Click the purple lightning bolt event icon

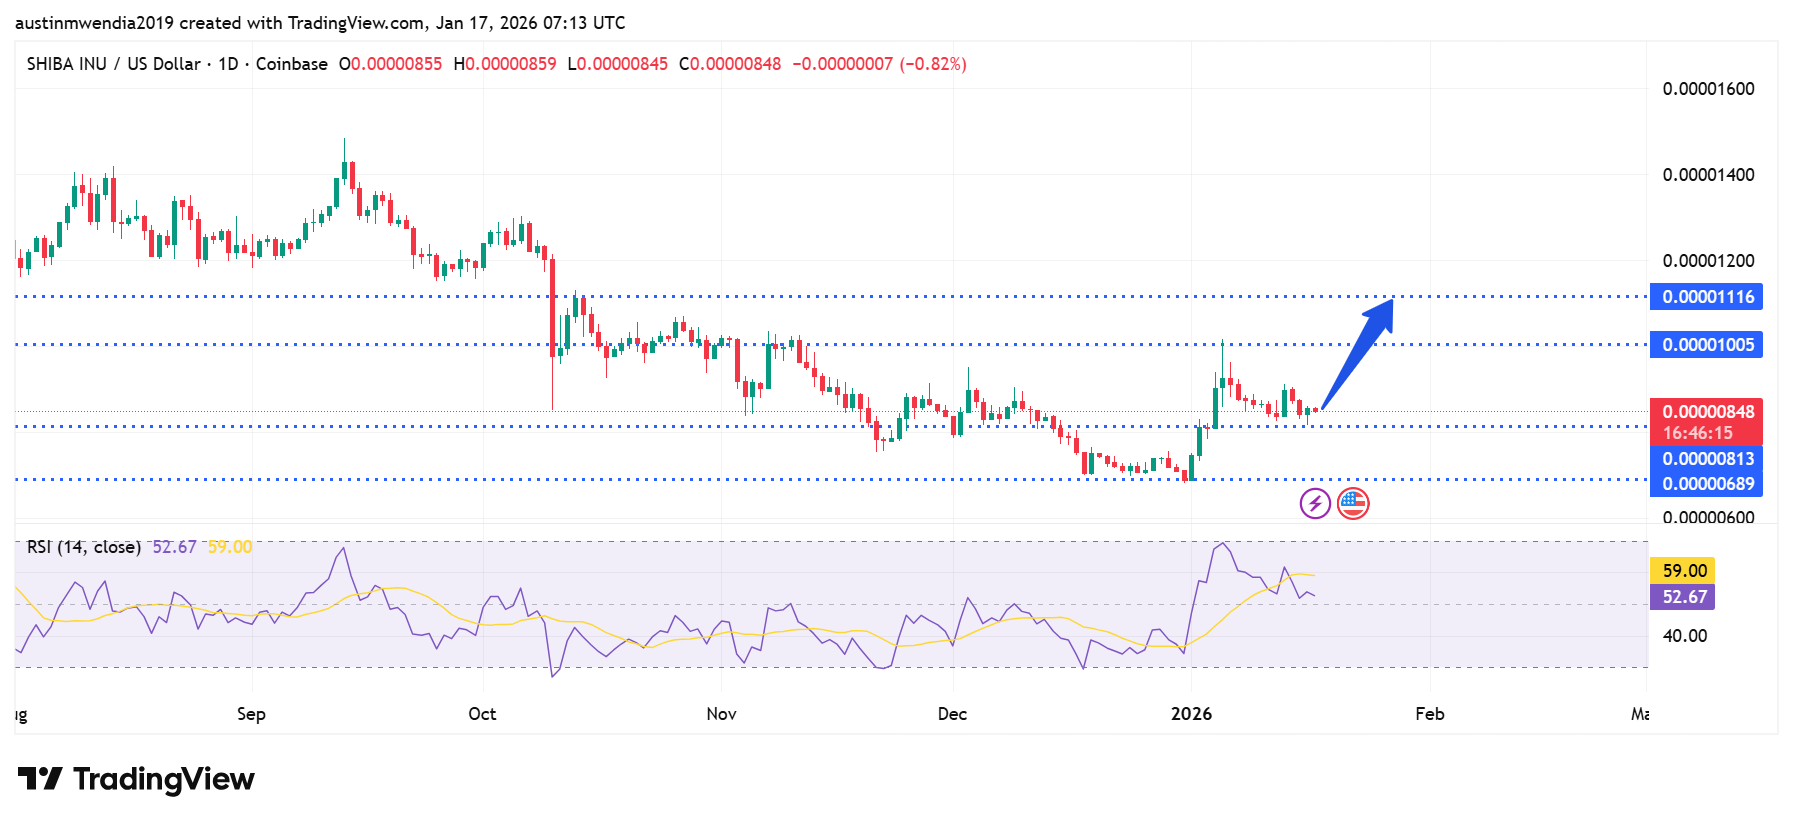tap(1314, 503)
